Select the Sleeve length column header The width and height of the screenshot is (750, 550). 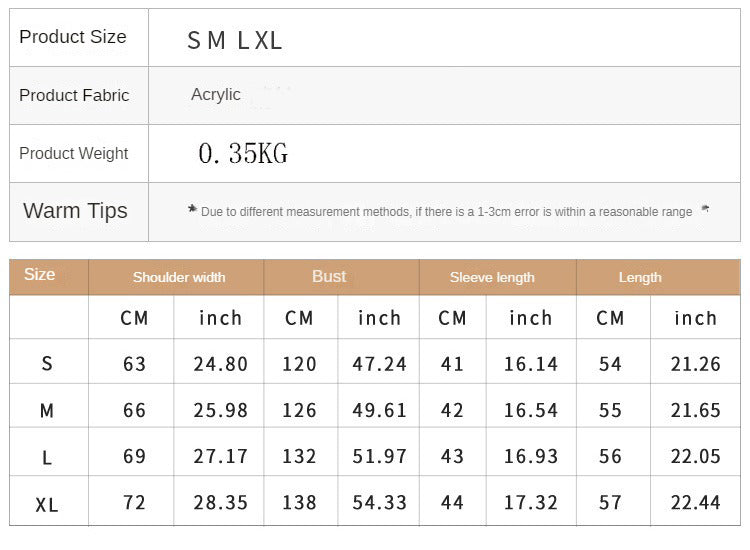pos(492,277)
